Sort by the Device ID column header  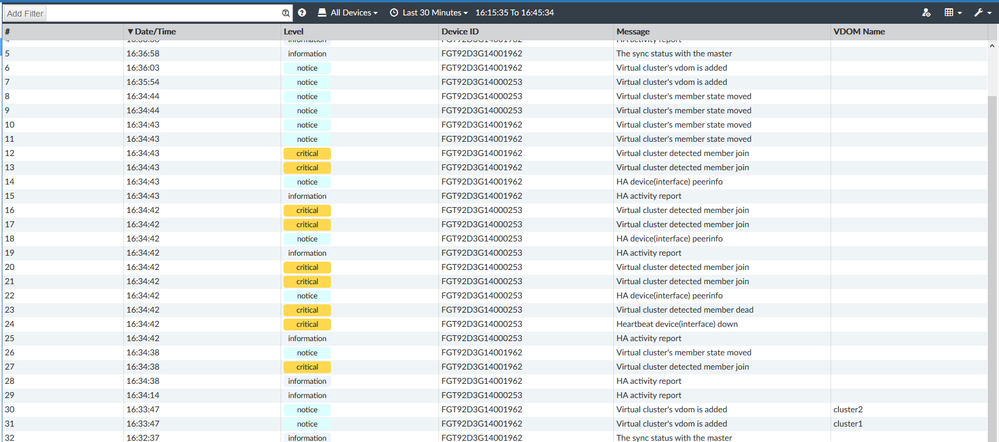pyautogui.click(x=460, y=31)
